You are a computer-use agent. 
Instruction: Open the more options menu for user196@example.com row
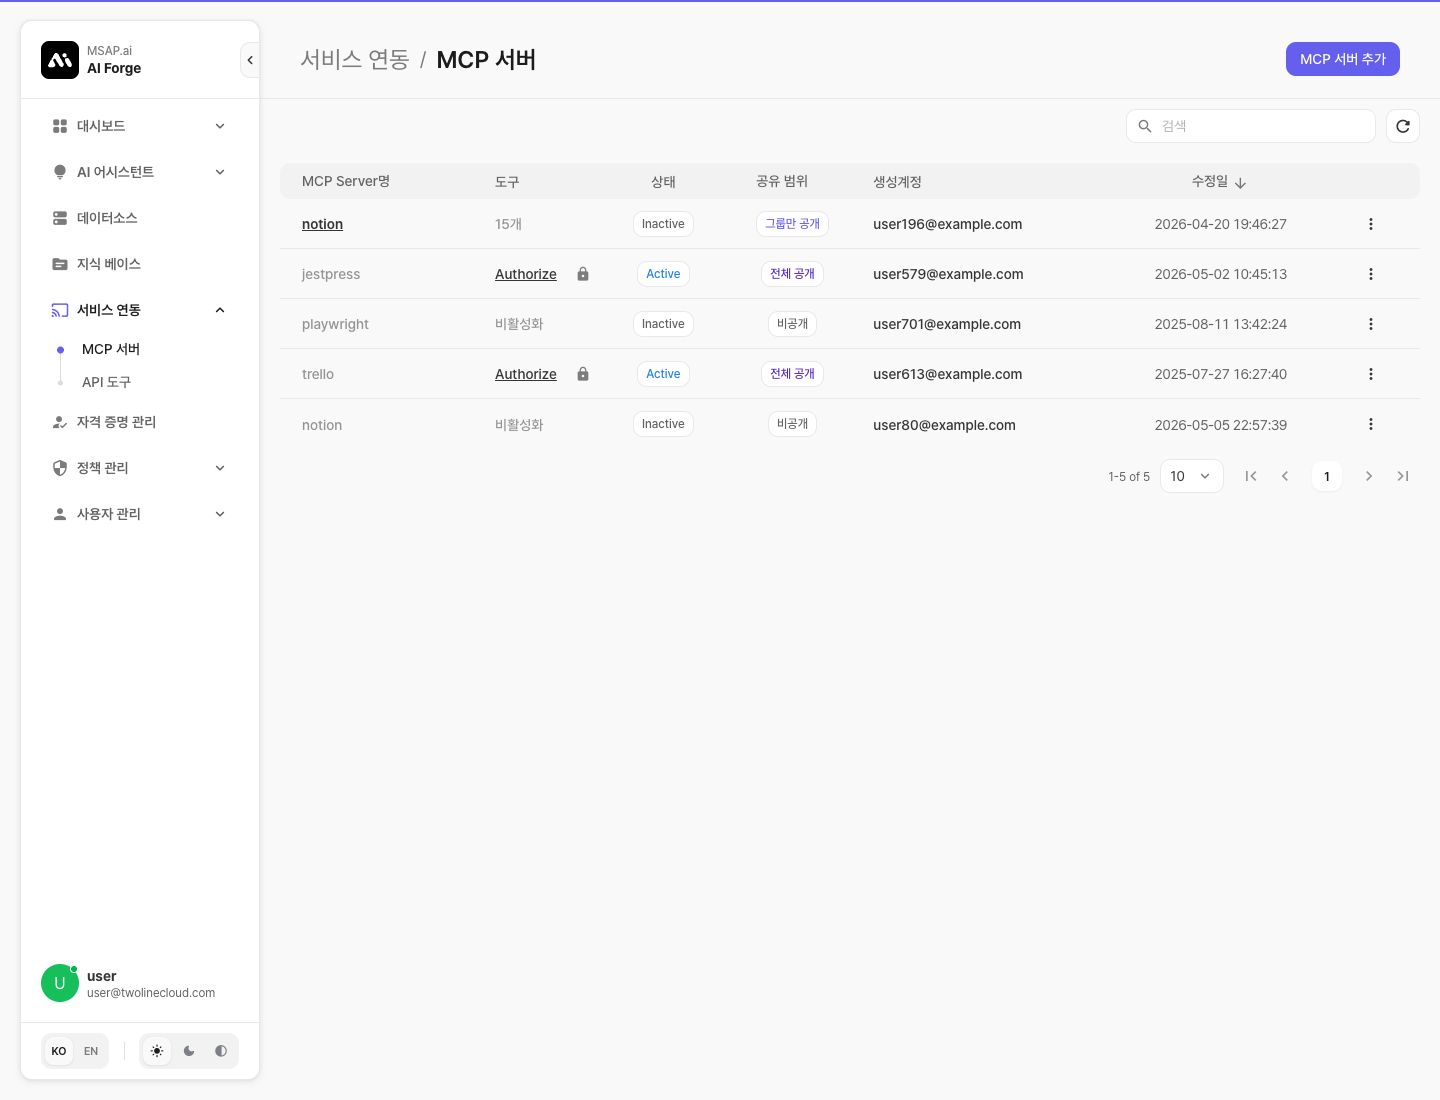[x=1371, y=224]
